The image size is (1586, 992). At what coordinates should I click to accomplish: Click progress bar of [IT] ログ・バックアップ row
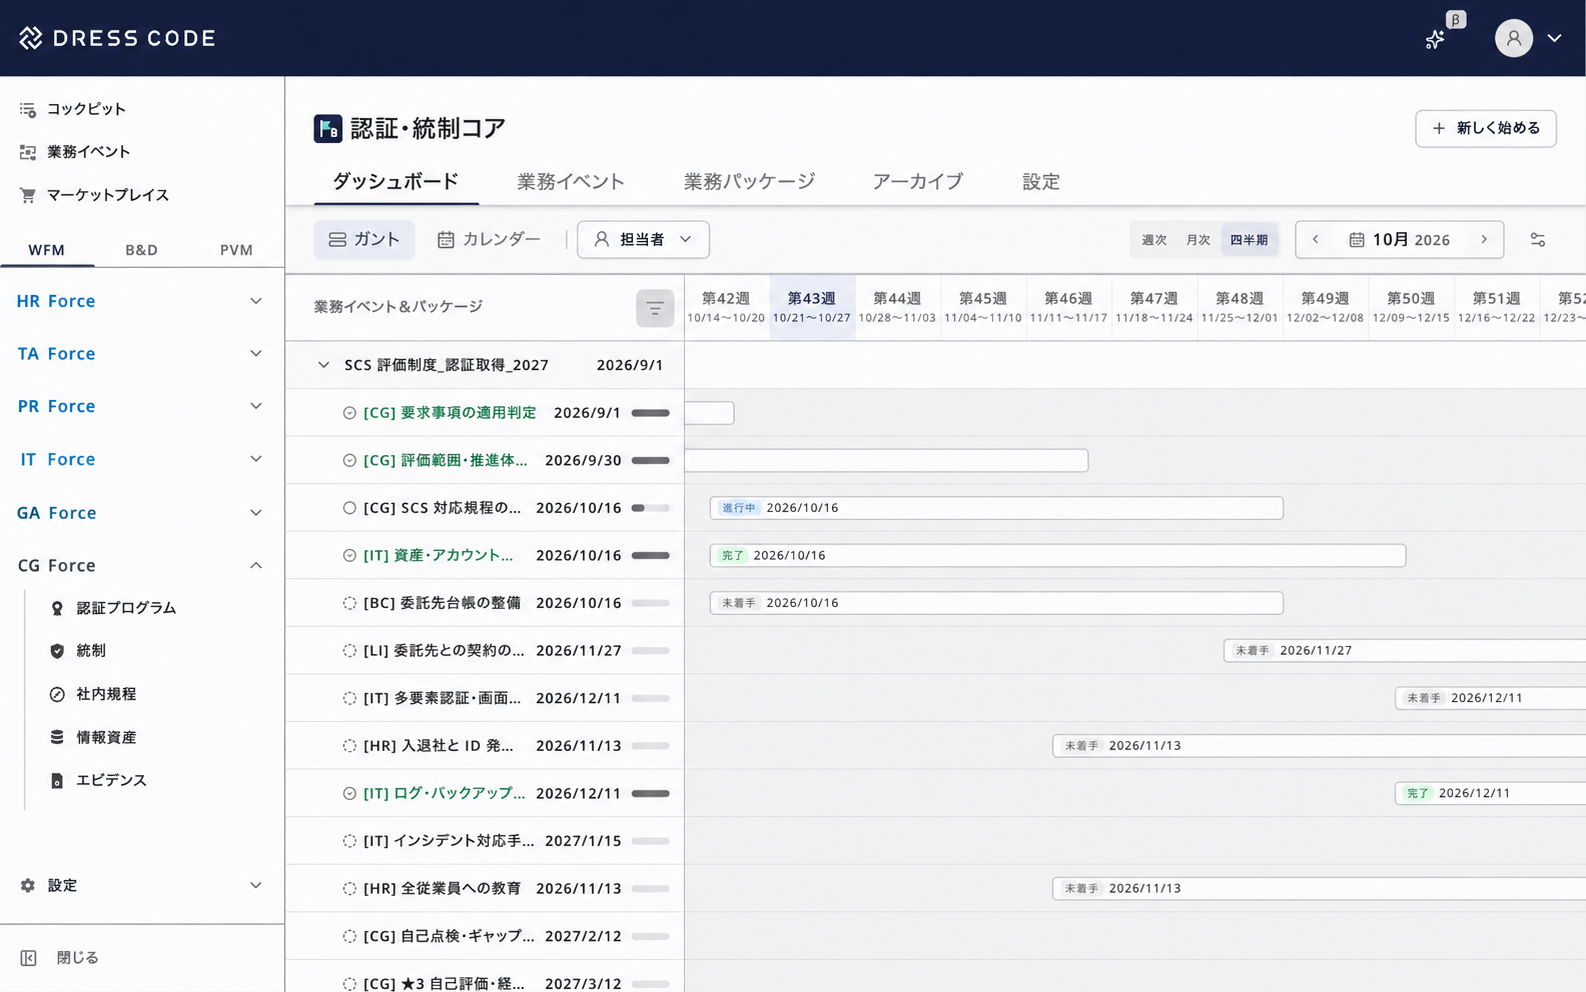(650, 793)
